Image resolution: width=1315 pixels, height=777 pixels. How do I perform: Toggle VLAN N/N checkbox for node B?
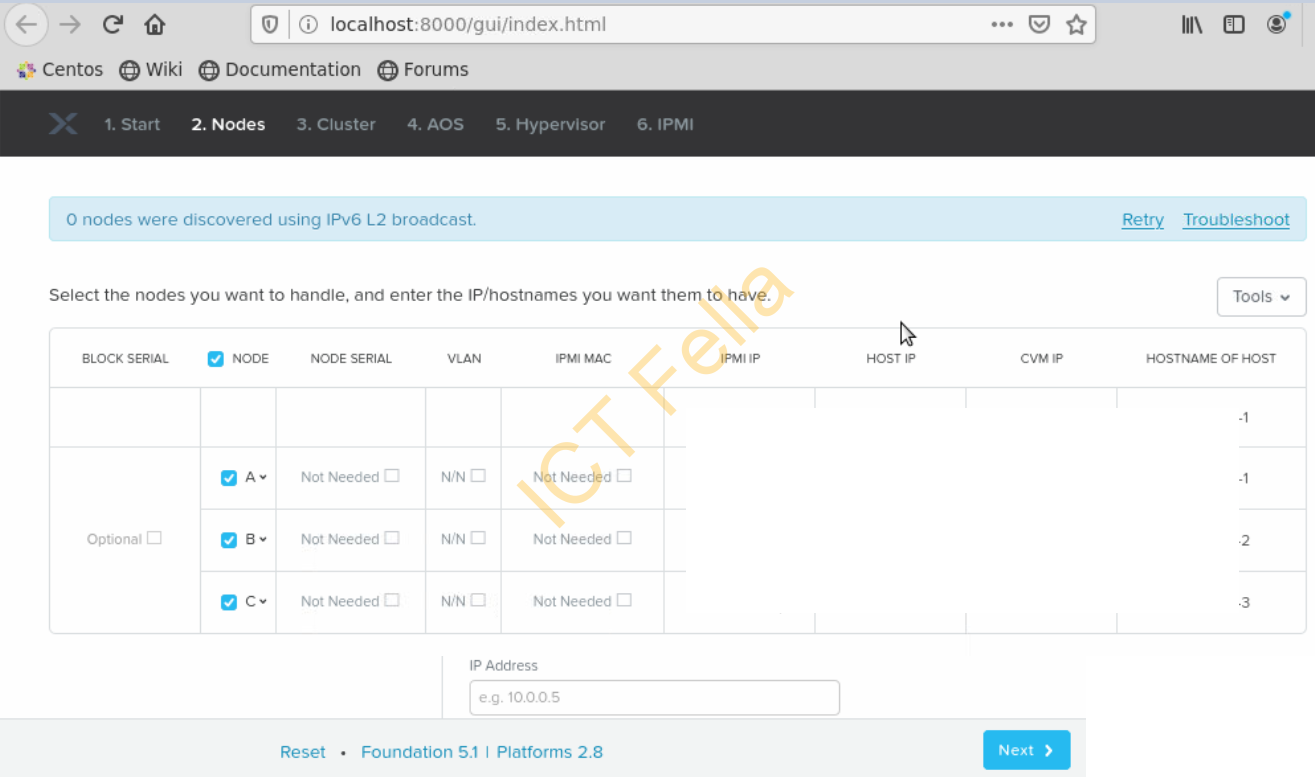pos(478,538)
